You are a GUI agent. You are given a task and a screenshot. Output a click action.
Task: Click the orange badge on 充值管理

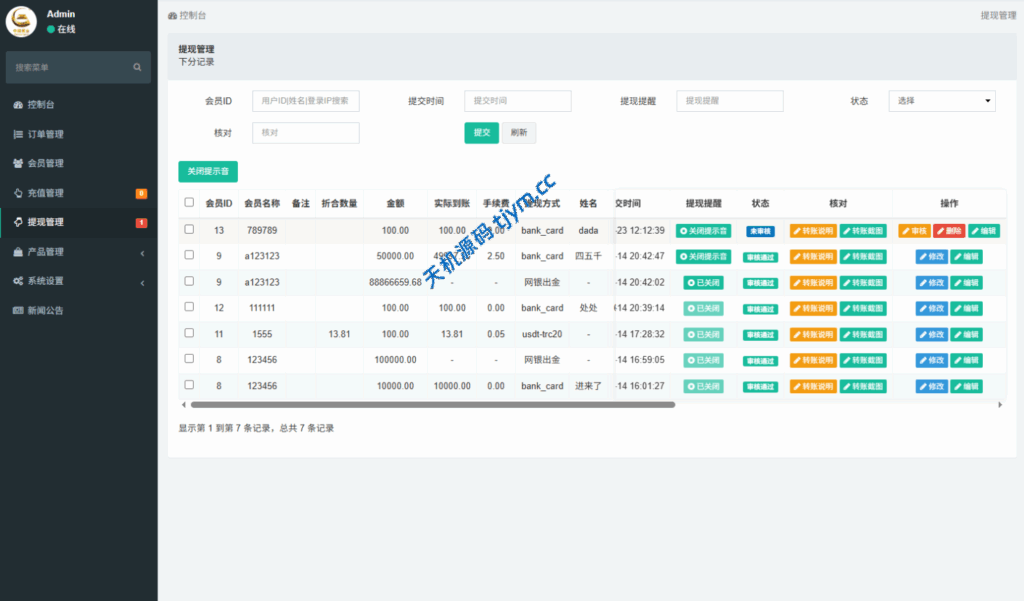141,193
